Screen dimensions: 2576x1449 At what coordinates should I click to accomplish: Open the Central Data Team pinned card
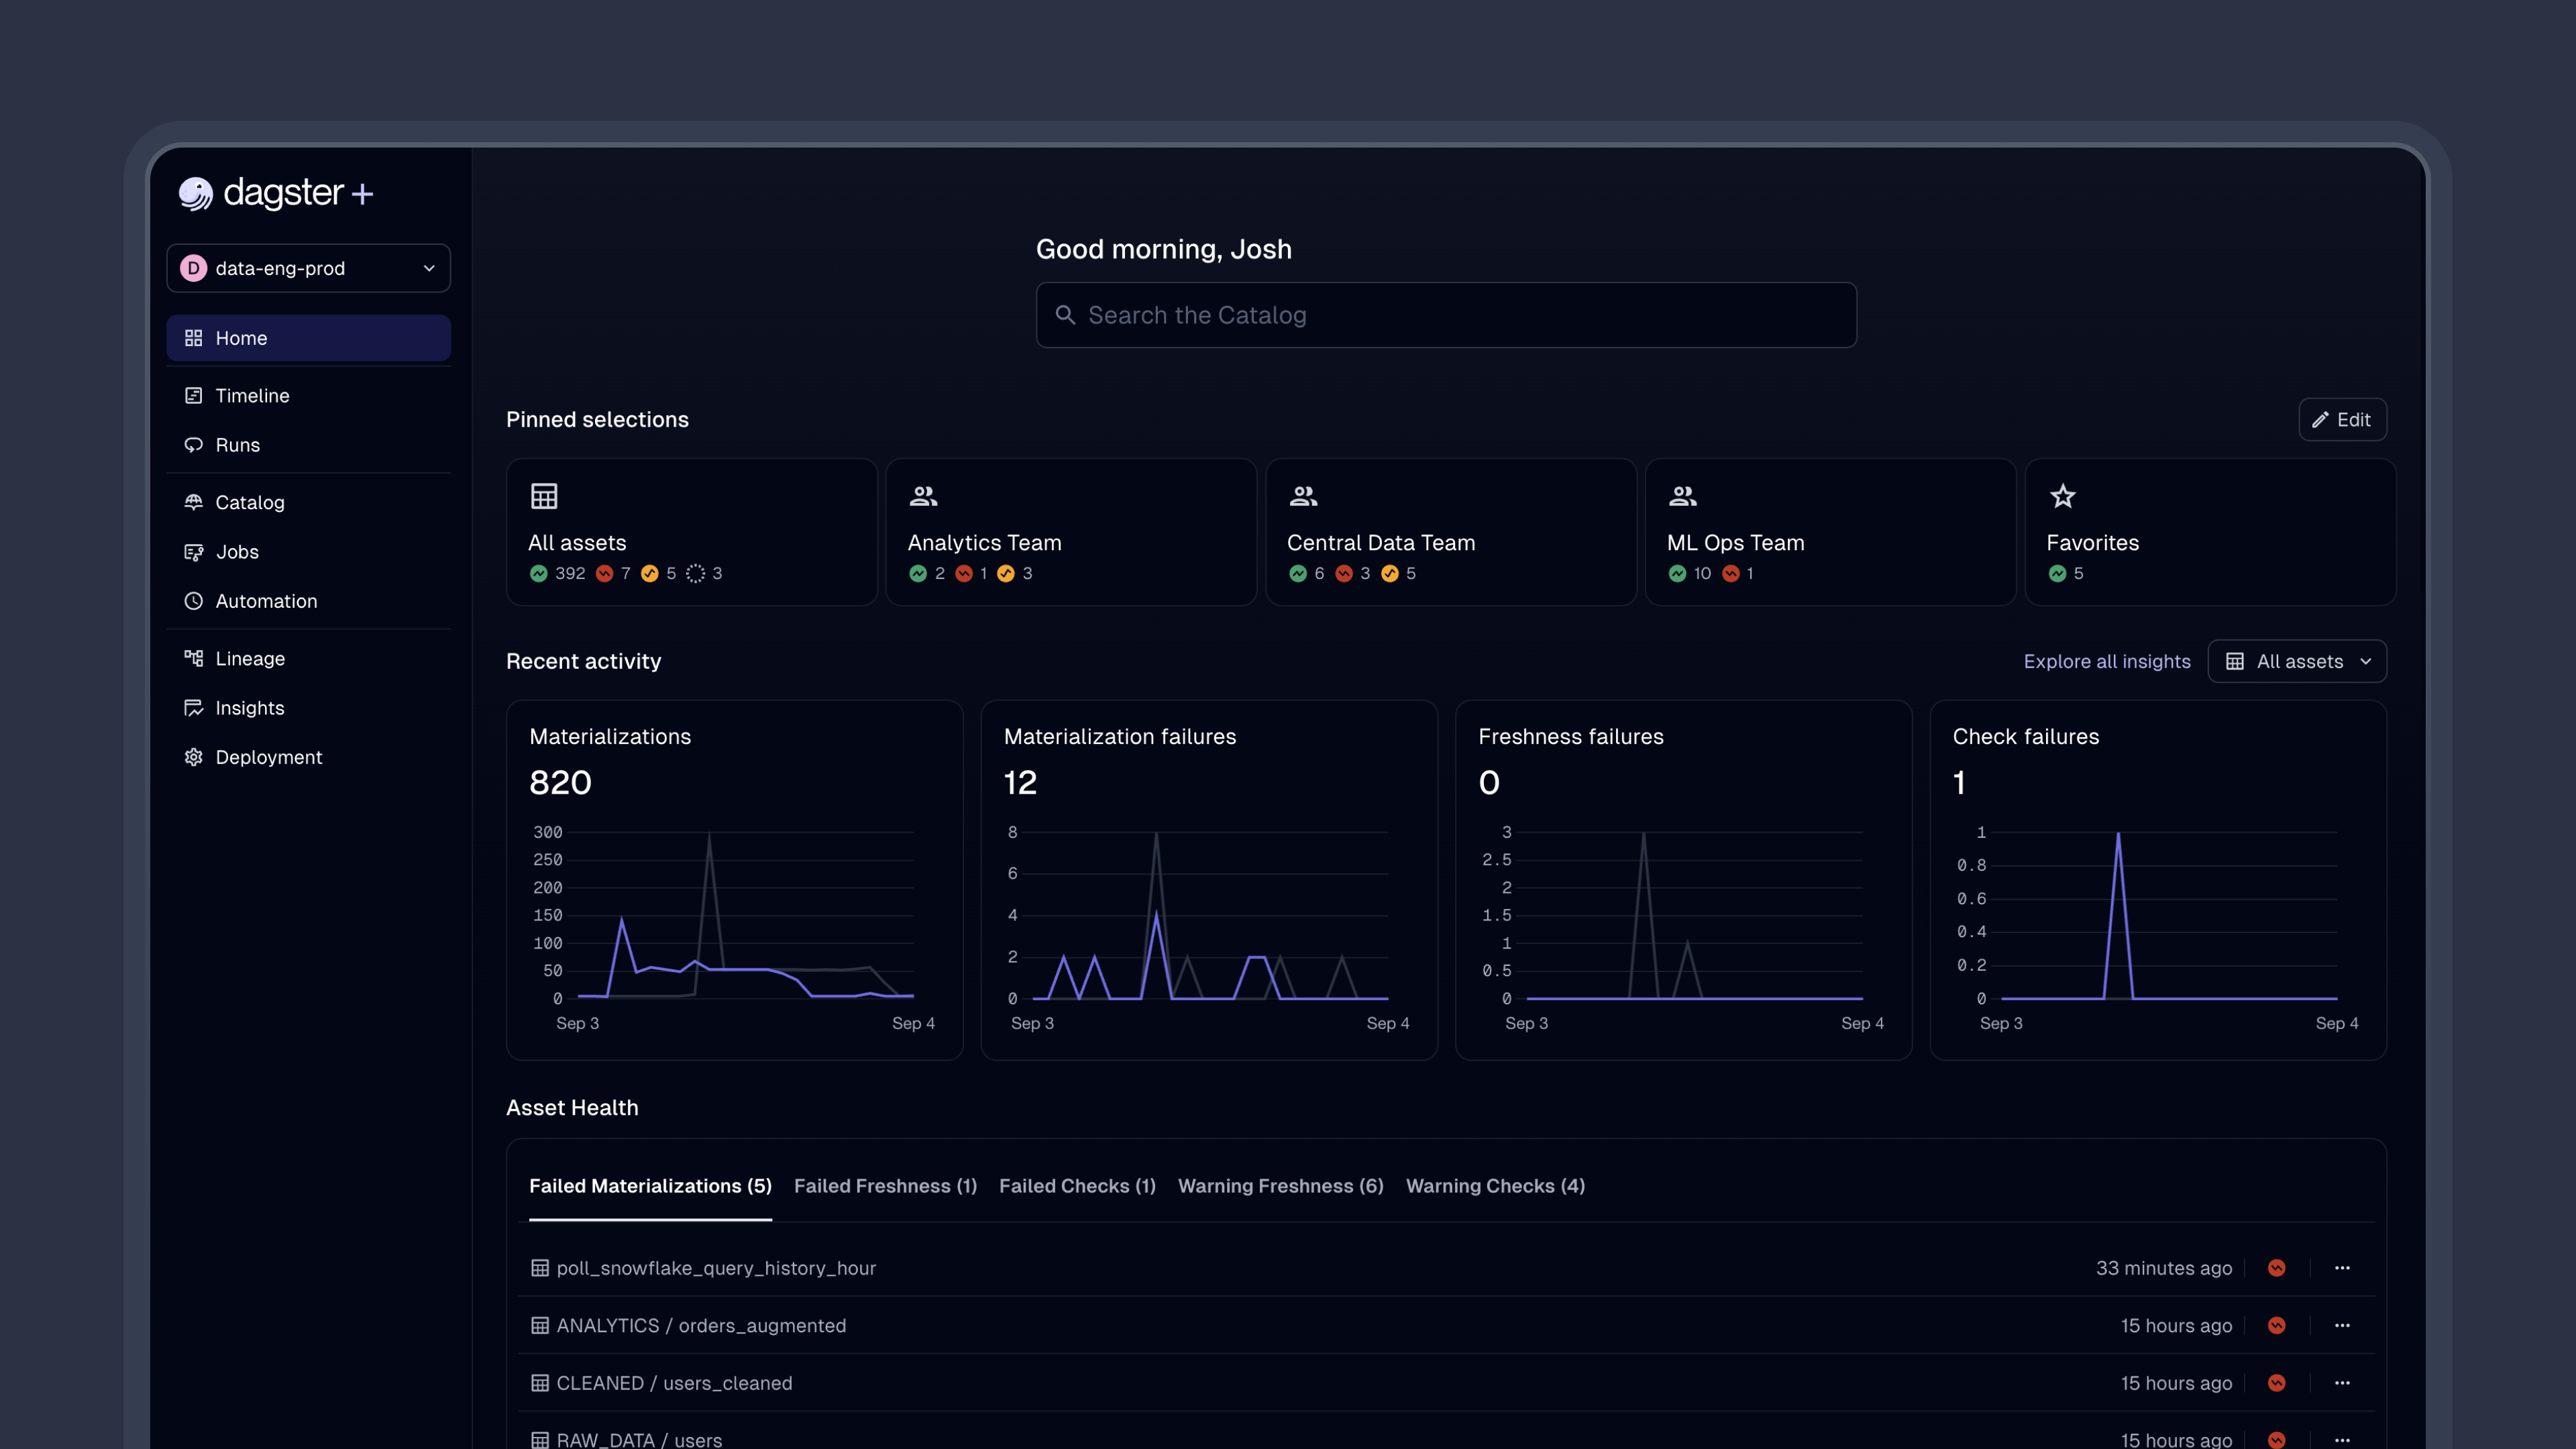1450,532
